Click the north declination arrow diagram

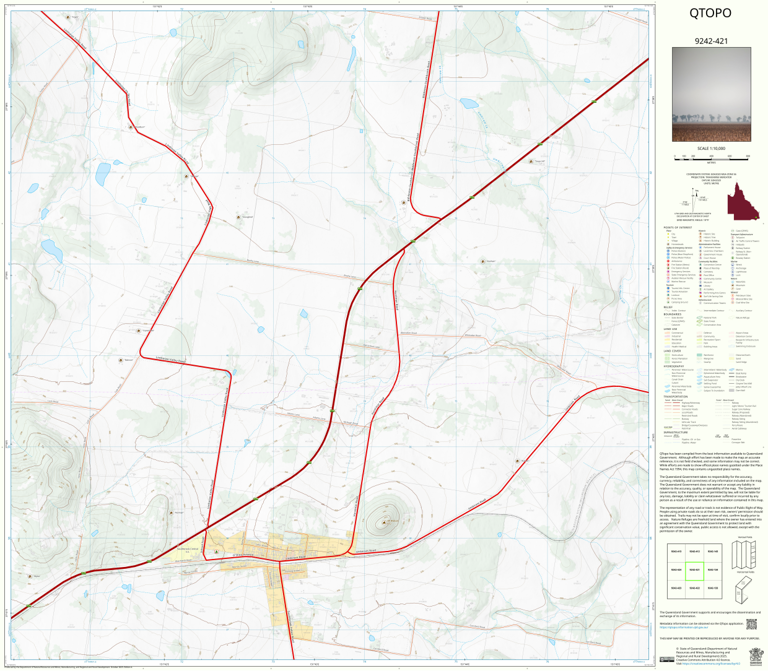coord(692,201)
